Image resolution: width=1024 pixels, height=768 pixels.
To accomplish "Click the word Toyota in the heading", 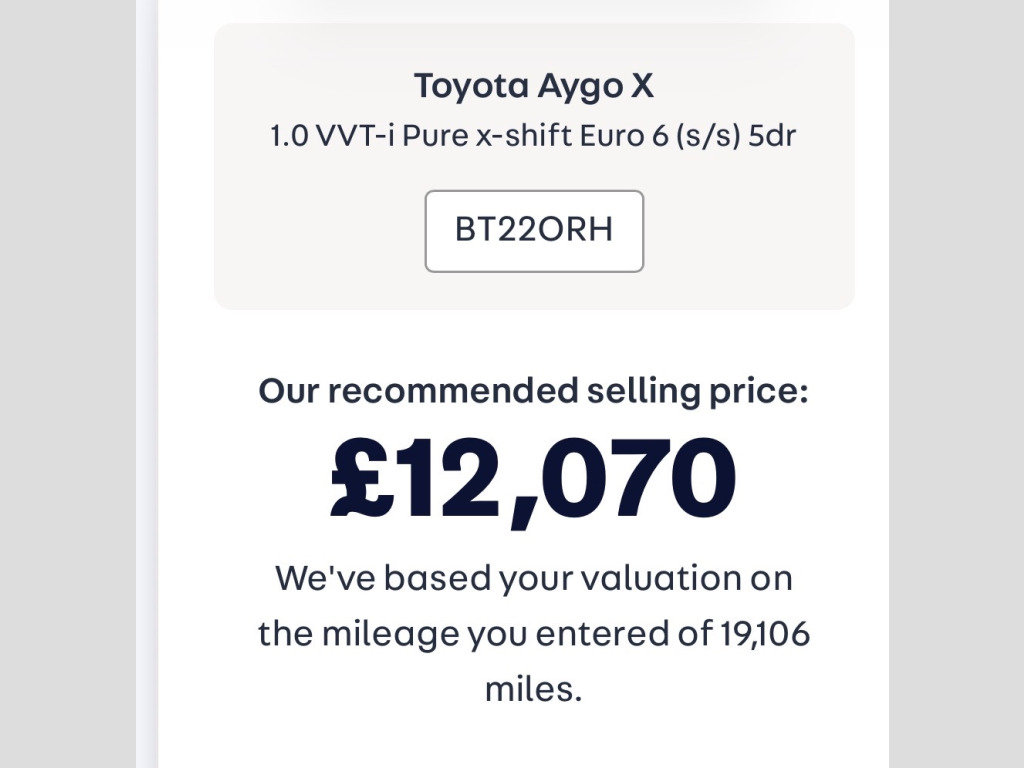I will pos(470,86).
